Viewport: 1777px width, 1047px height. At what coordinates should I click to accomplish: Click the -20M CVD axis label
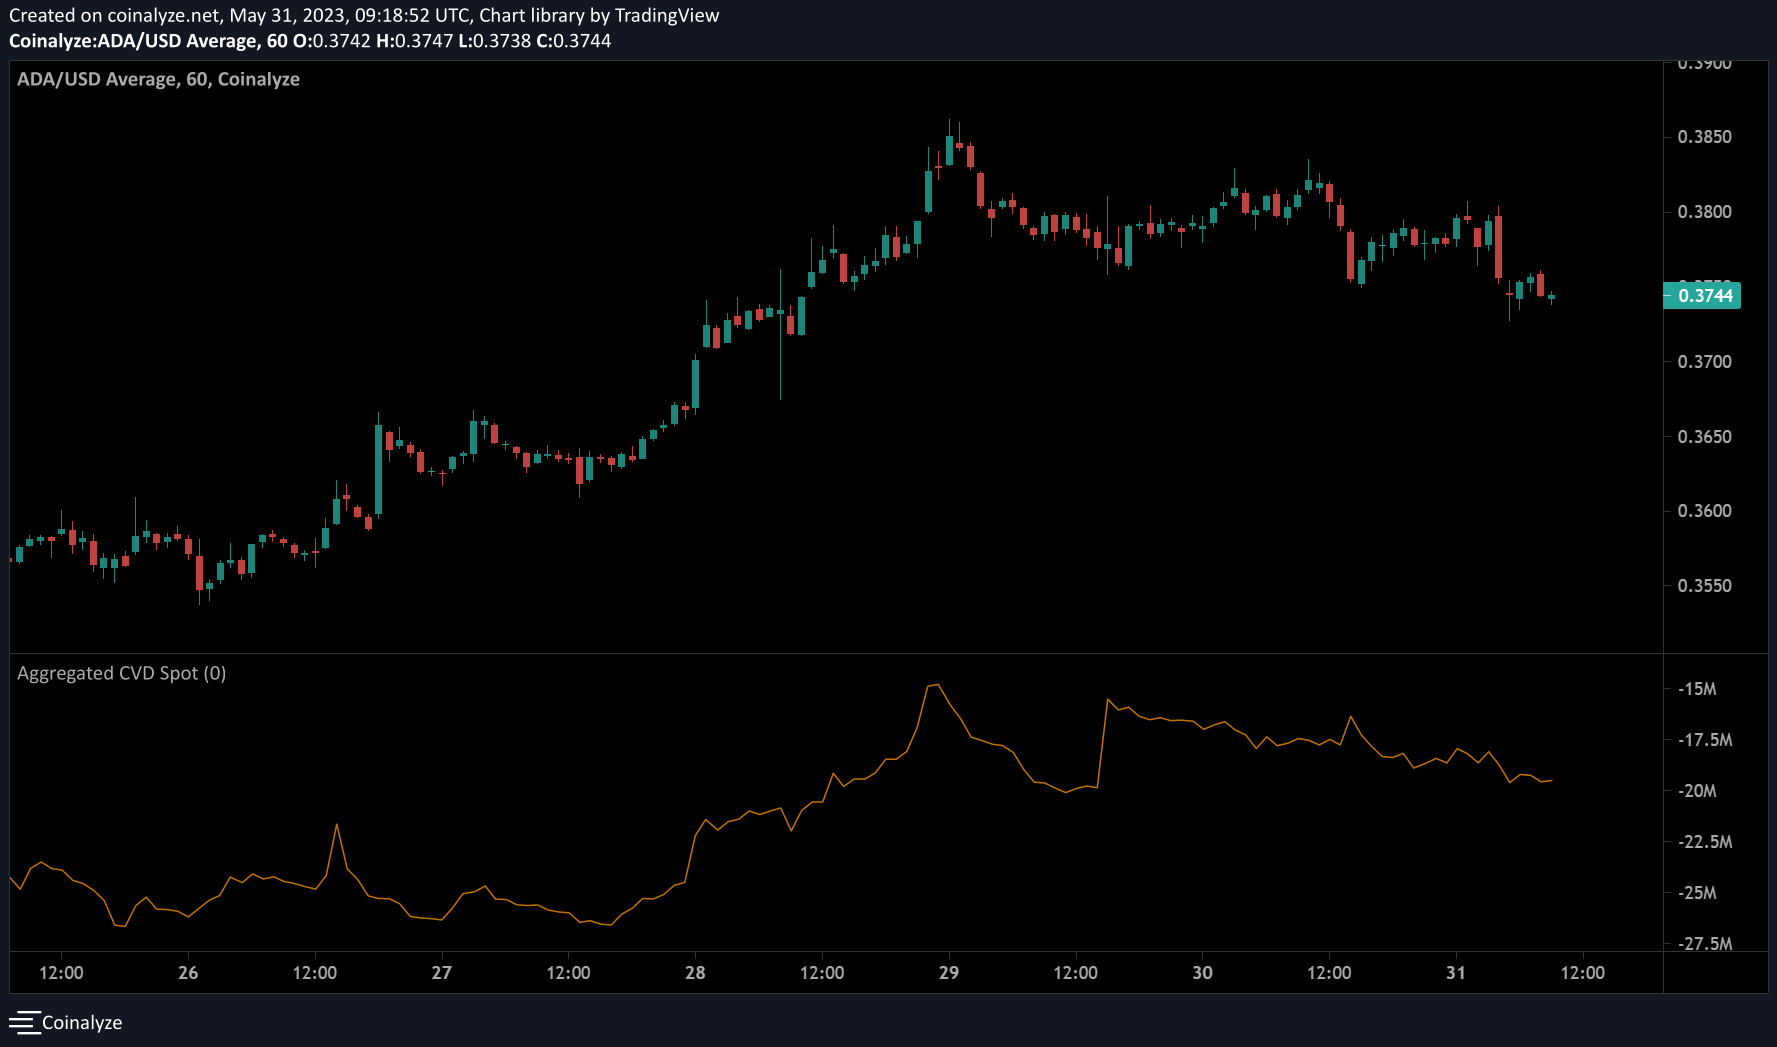pyautogui.click(x=1697, y=791)
